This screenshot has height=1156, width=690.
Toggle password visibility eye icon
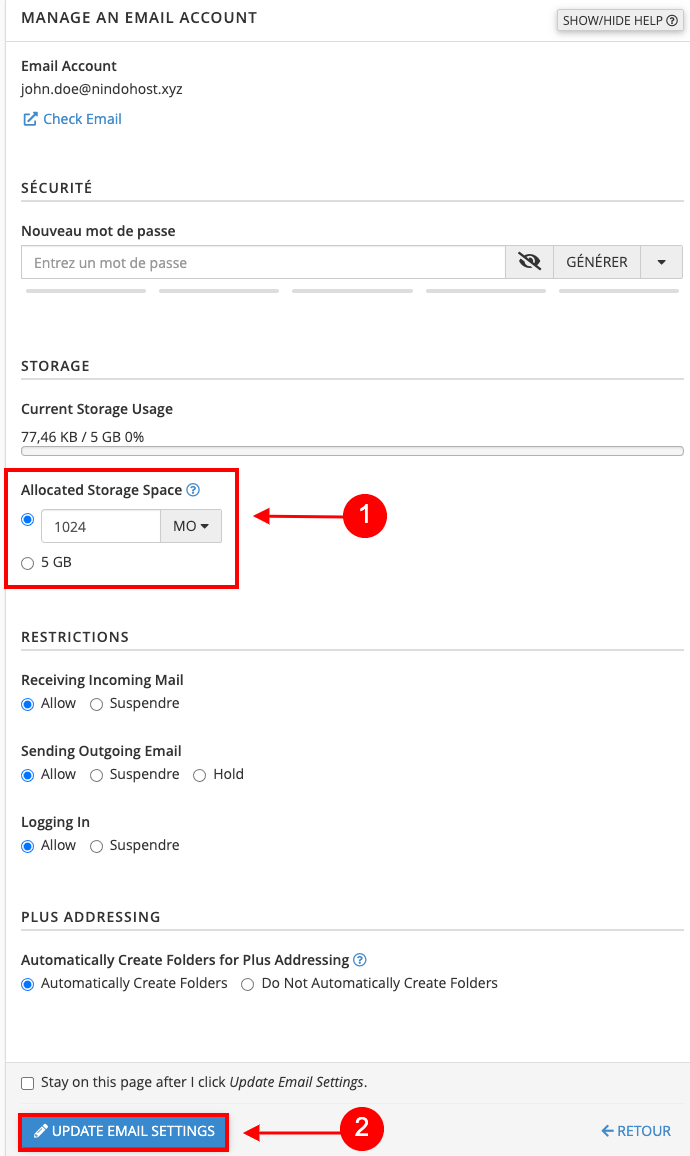[x=529, y=262]
